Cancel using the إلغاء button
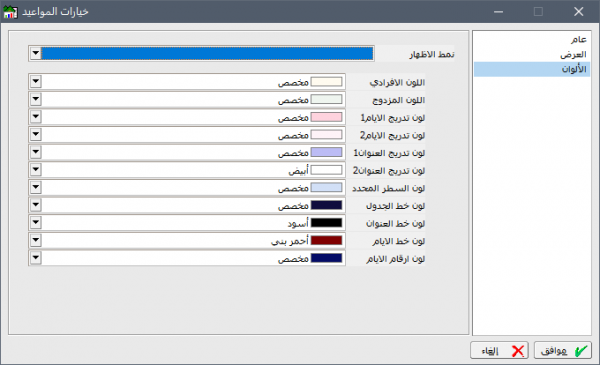 click(499, 350)
